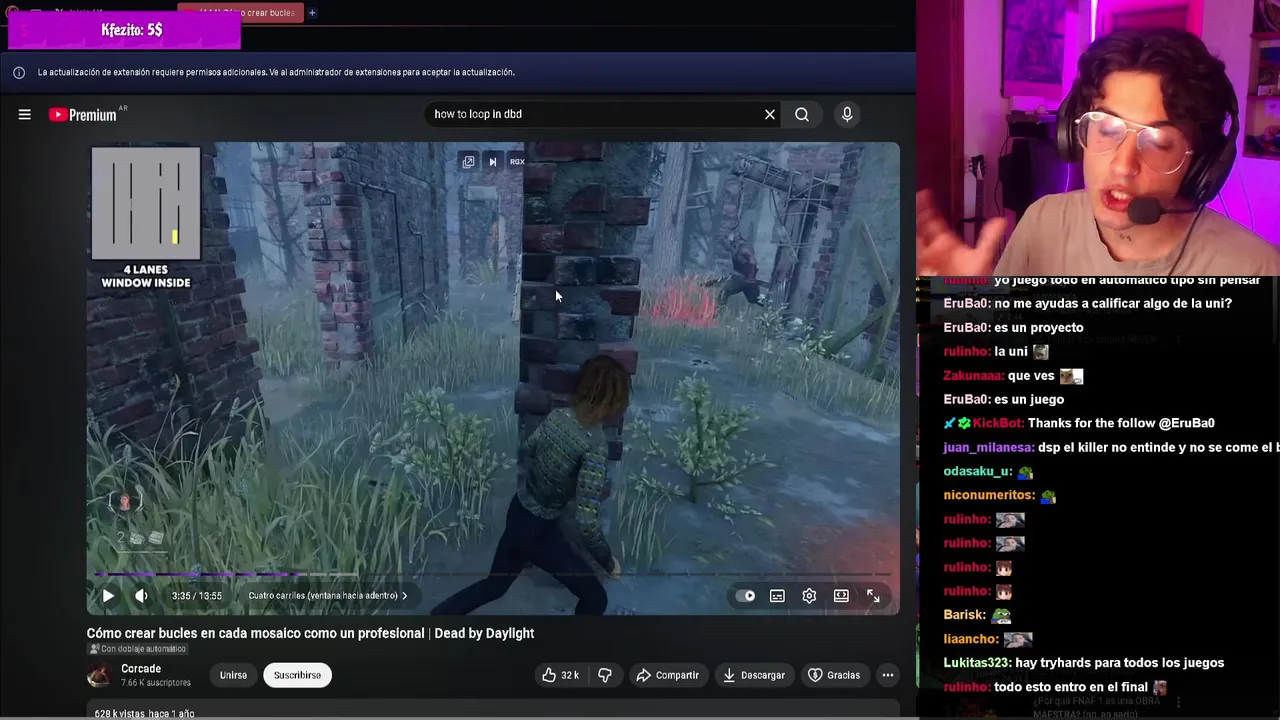Screen dimensions: 1280x720
Task: Open Corcade channel avatar
Action: (99, 675)
